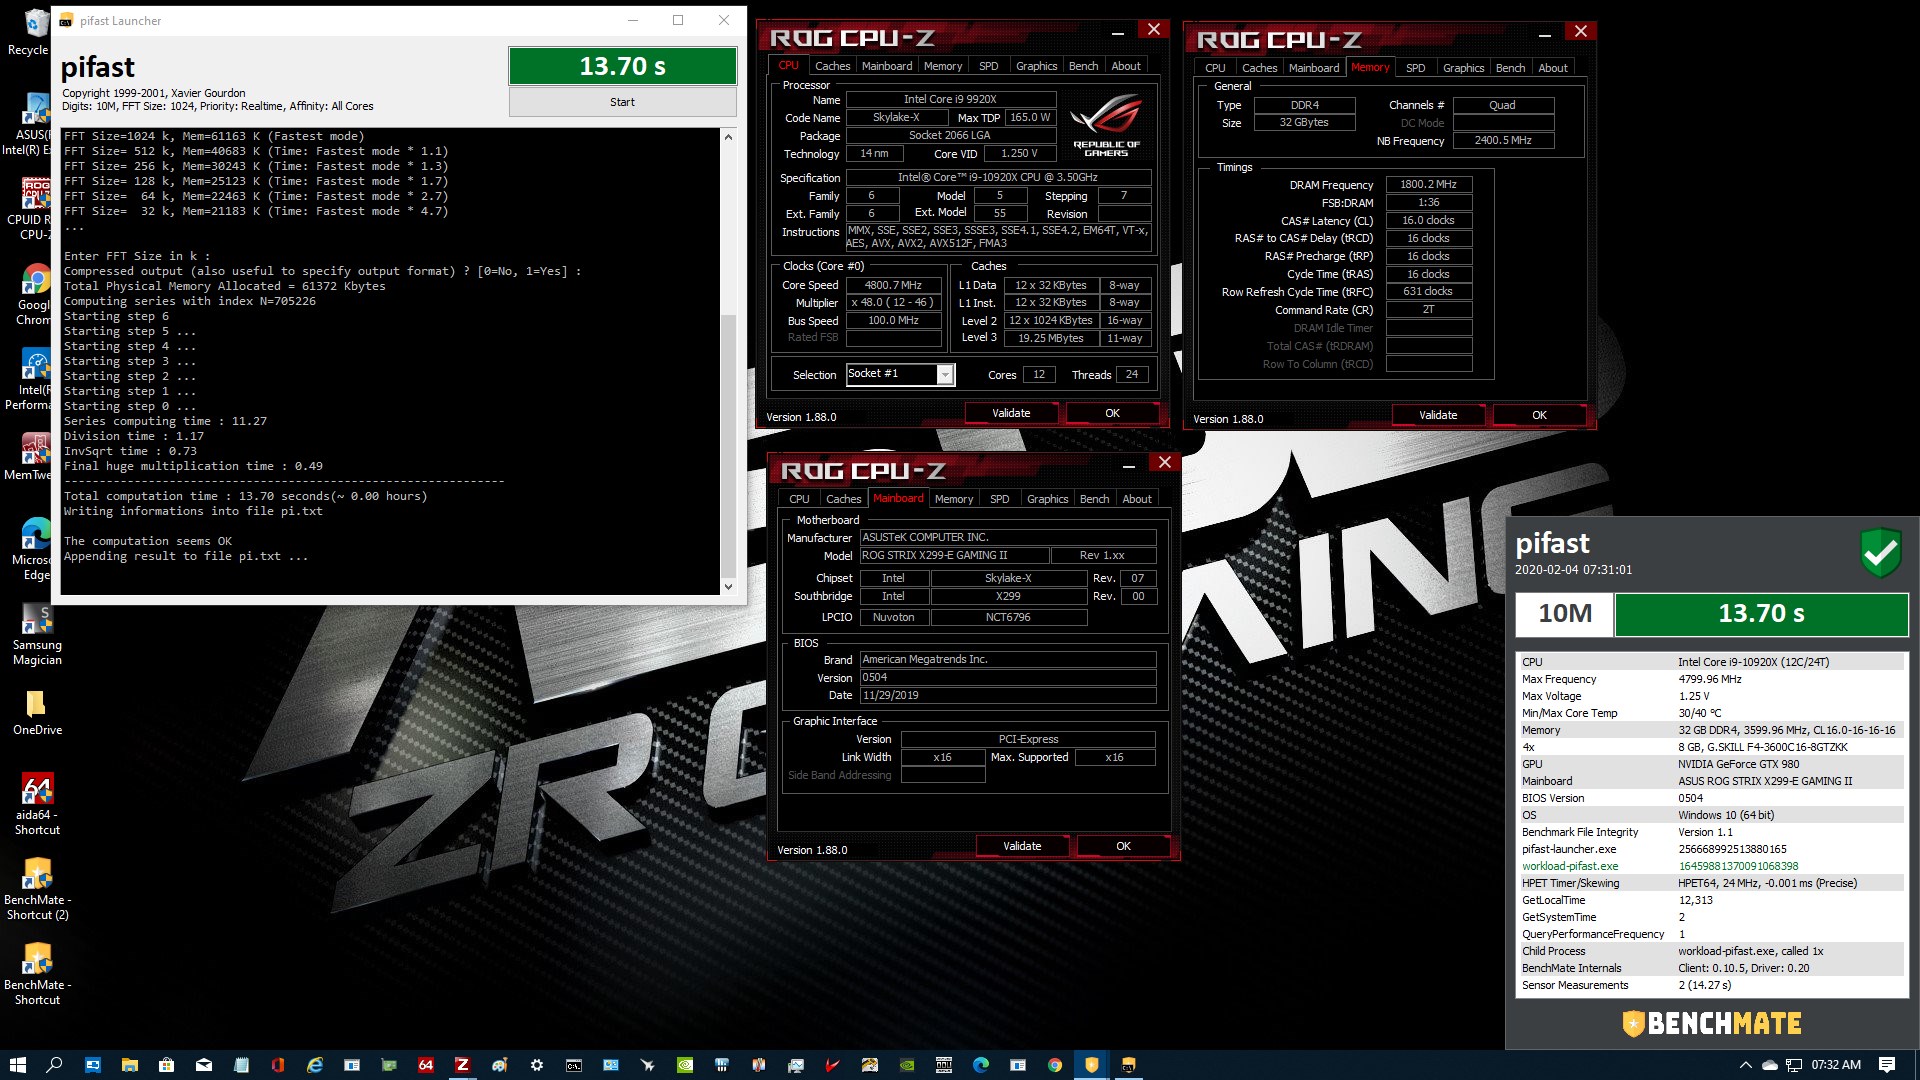Open taskbar search magnifier

point(54,1065)
